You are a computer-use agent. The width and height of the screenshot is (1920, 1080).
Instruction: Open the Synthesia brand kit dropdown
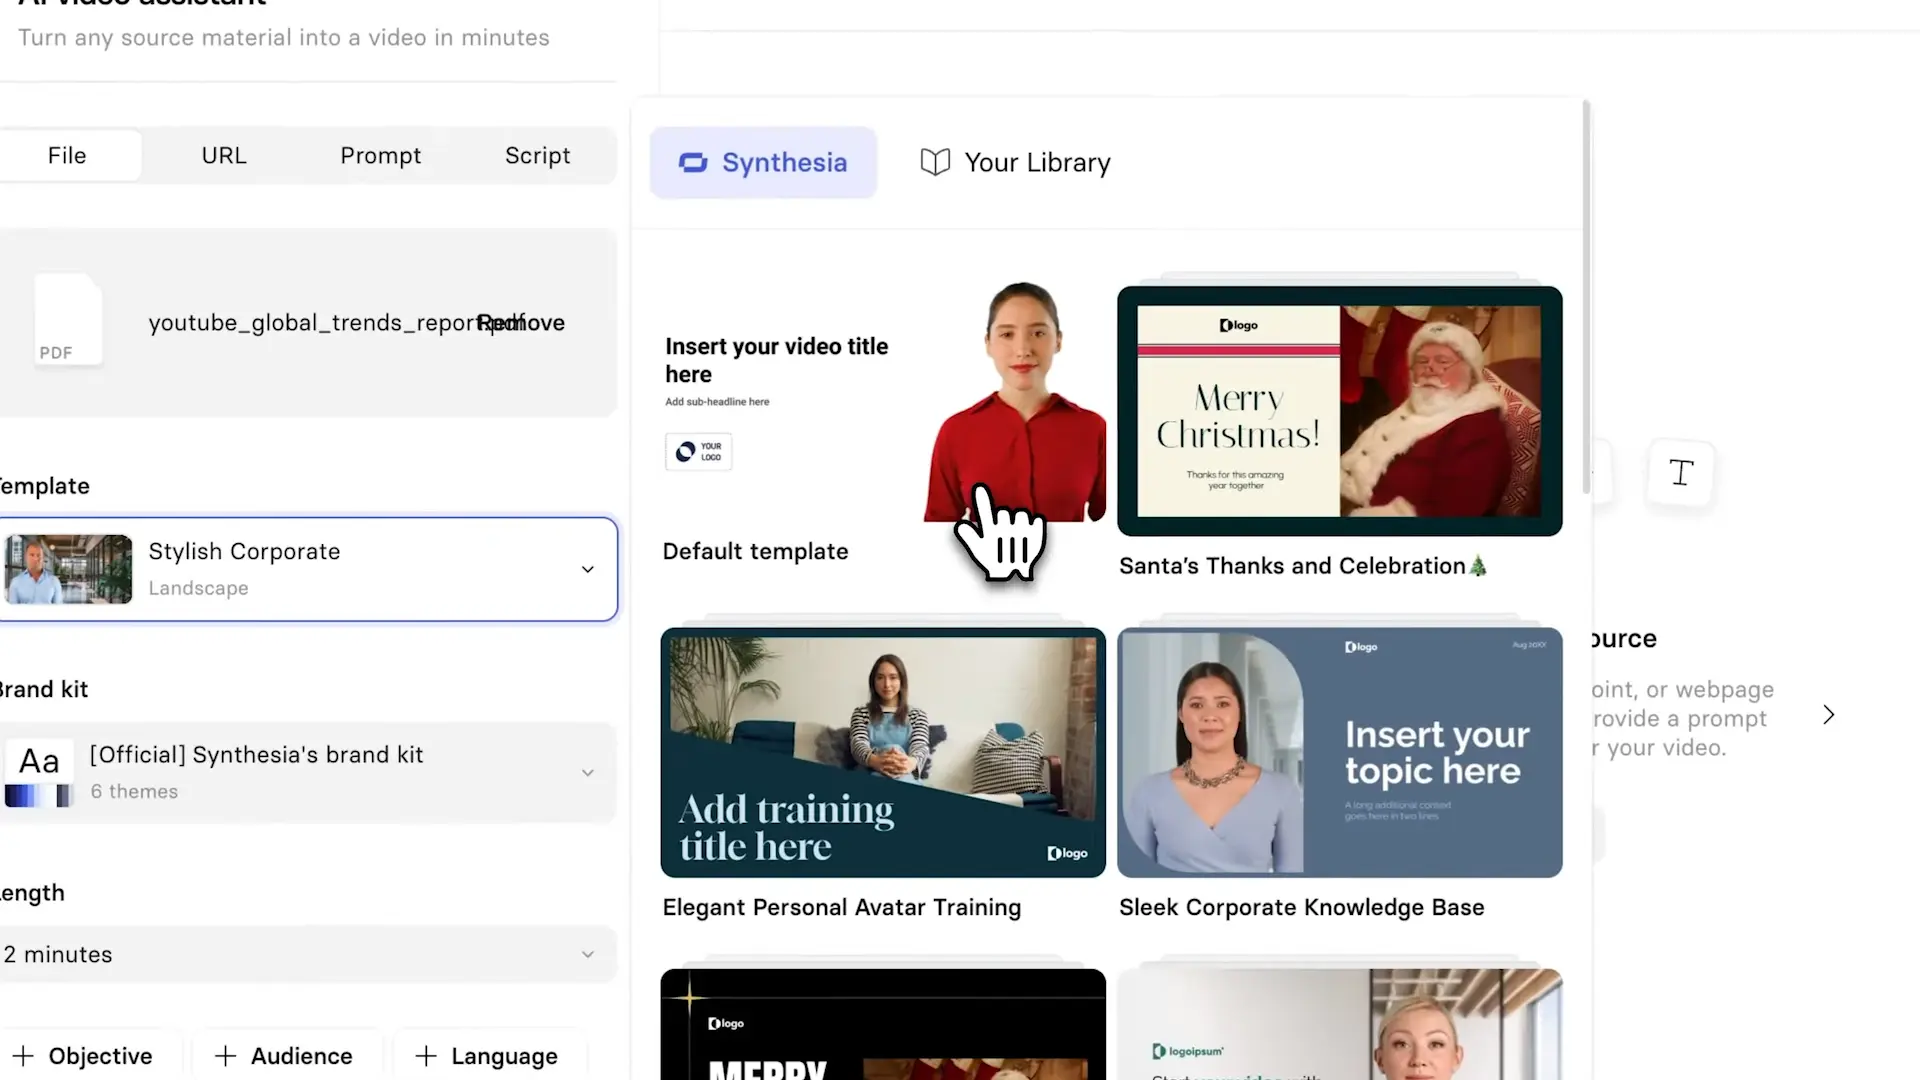tap(588, 773)
